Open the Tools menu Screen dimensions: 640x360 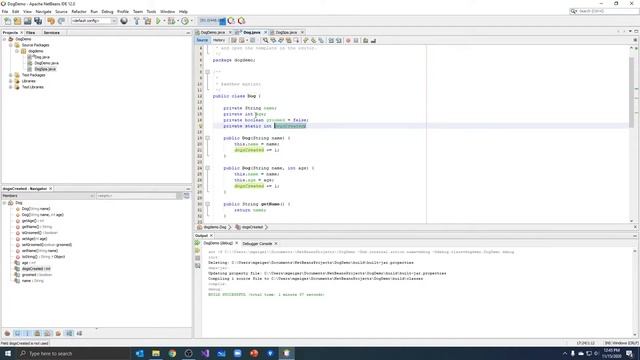(151, 11)
